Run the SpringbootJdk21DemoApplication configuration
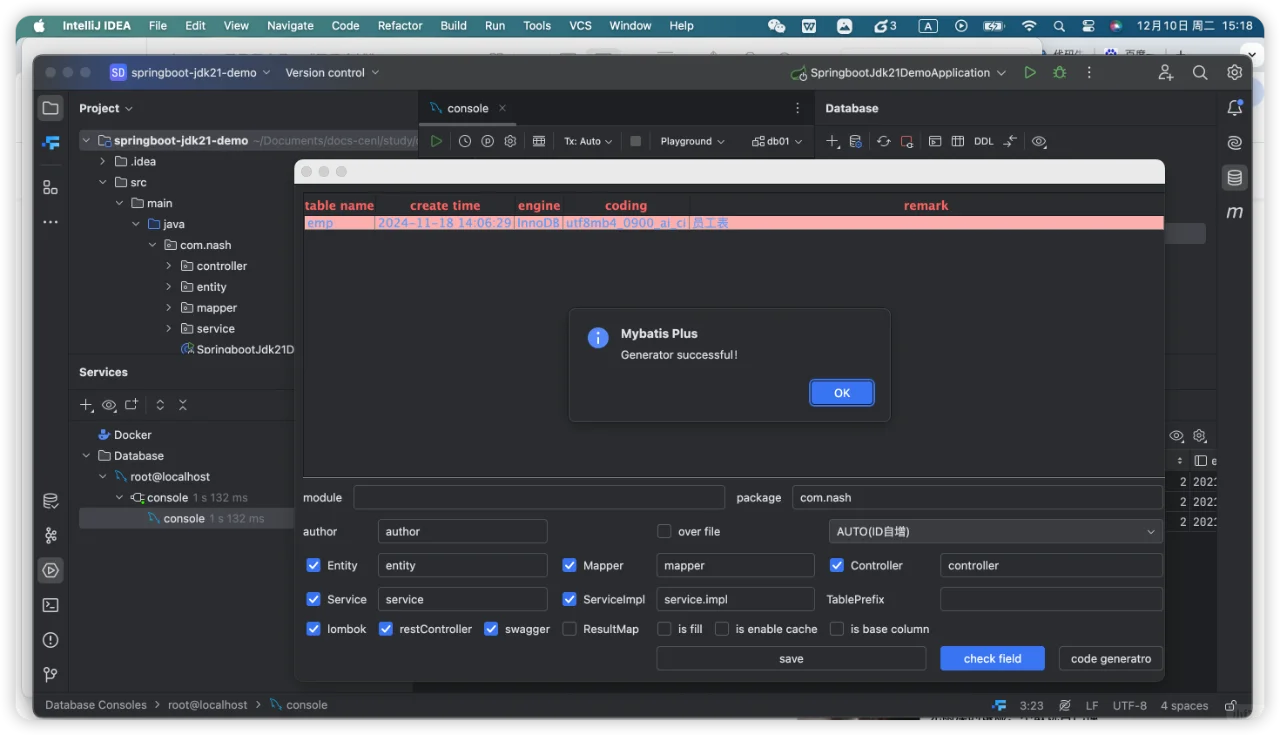The height and width of the screenshot is (735, 1280). [1030, 73]
